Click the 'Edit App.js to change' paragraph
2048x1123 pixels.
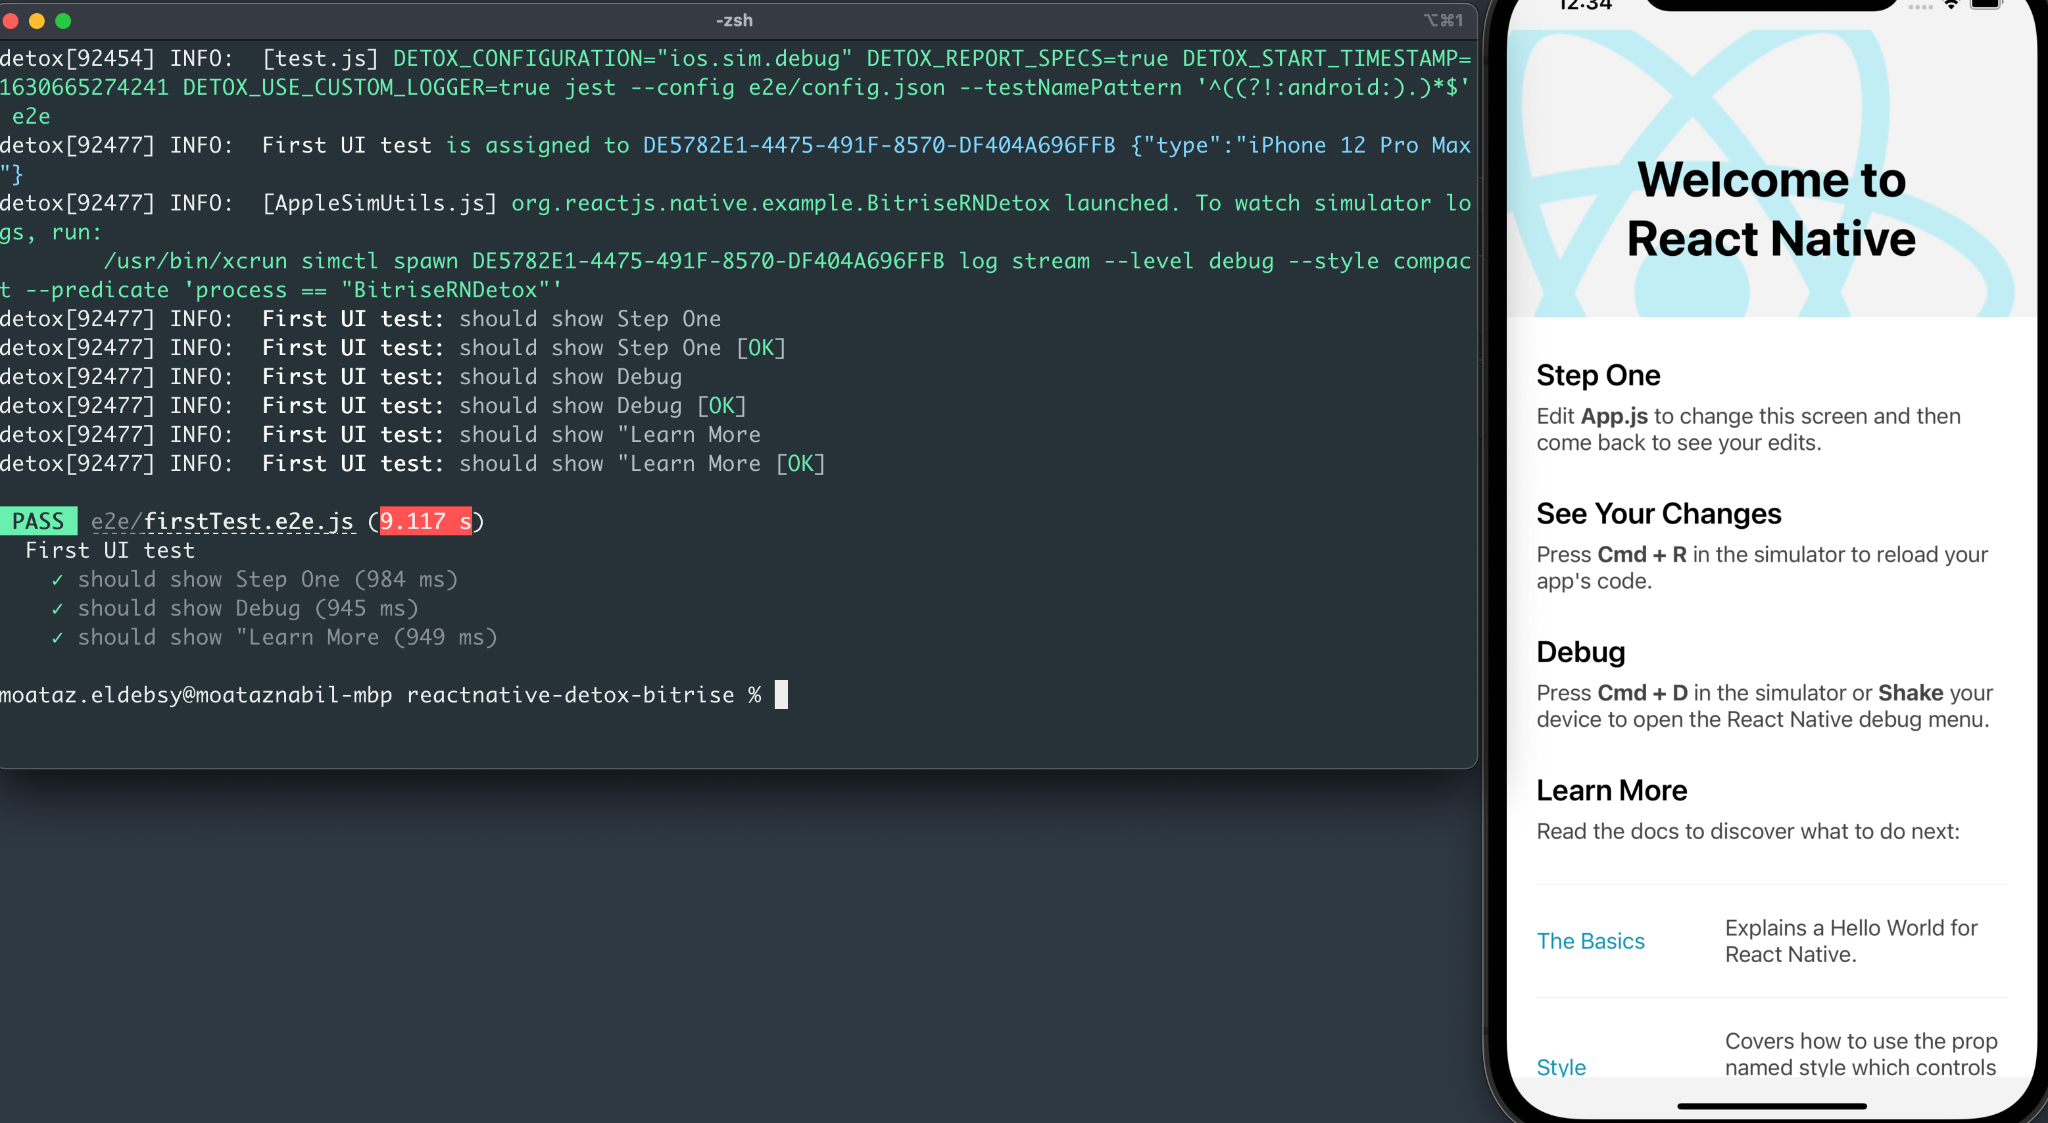click(1748, 429)
